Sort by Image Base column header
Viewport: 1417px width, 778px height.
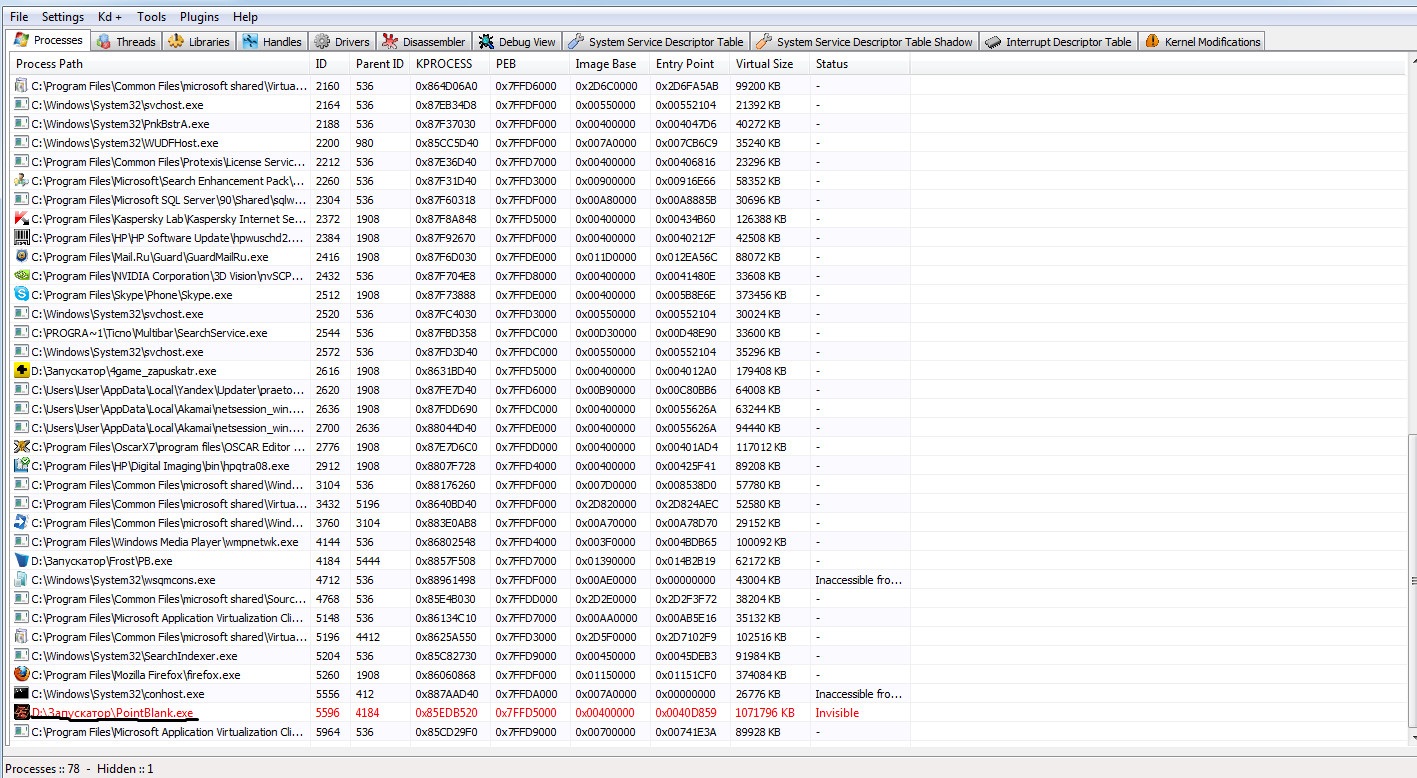pyautogui.click(x=610, y=64)
